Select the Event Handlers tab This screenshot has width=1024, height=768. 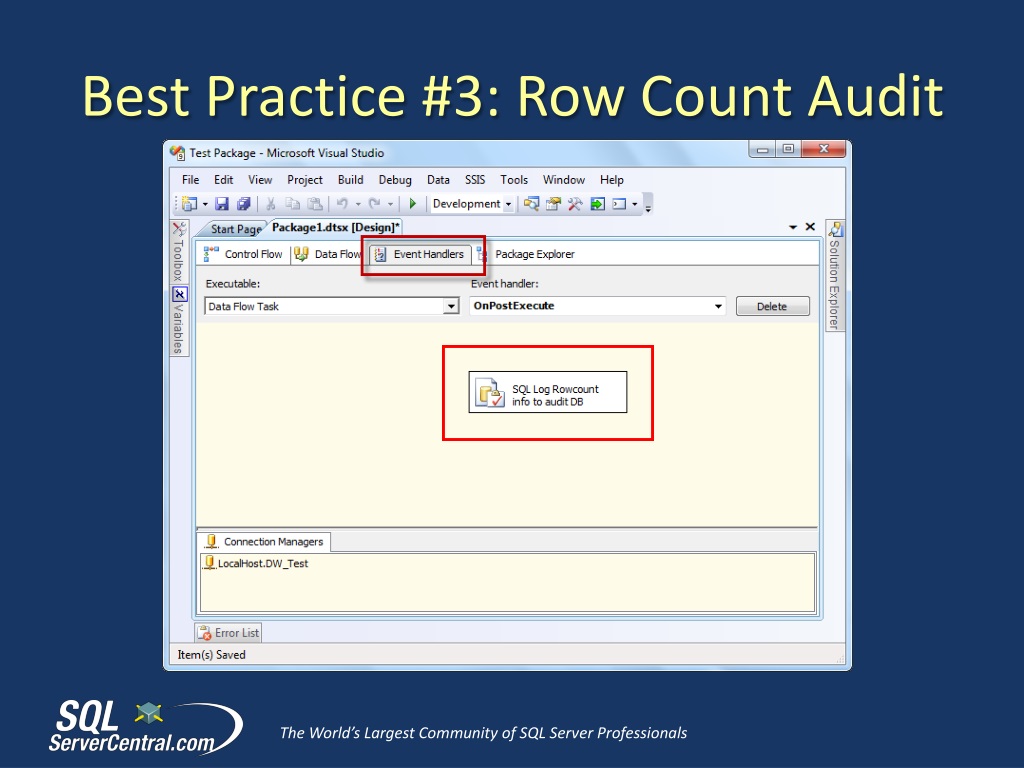(x=421, y=254)
